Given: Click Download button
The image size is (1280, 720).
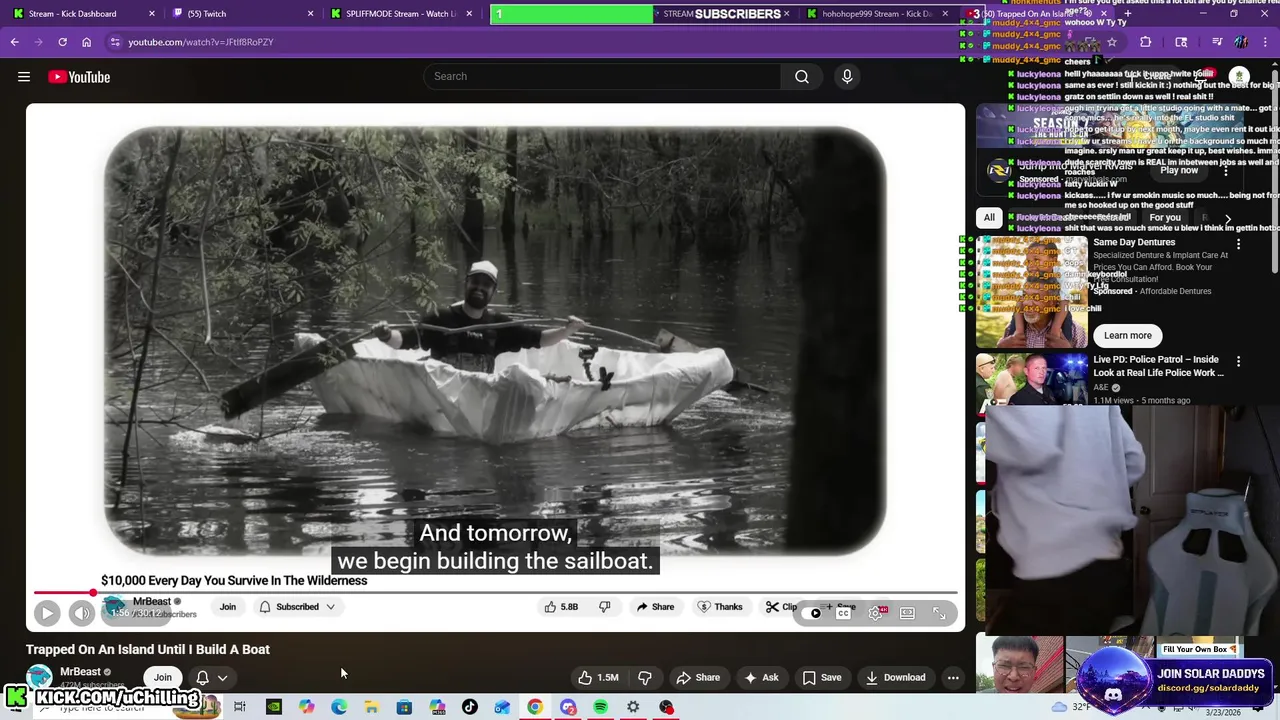Looking at the screenshot, I should point(895,677).
